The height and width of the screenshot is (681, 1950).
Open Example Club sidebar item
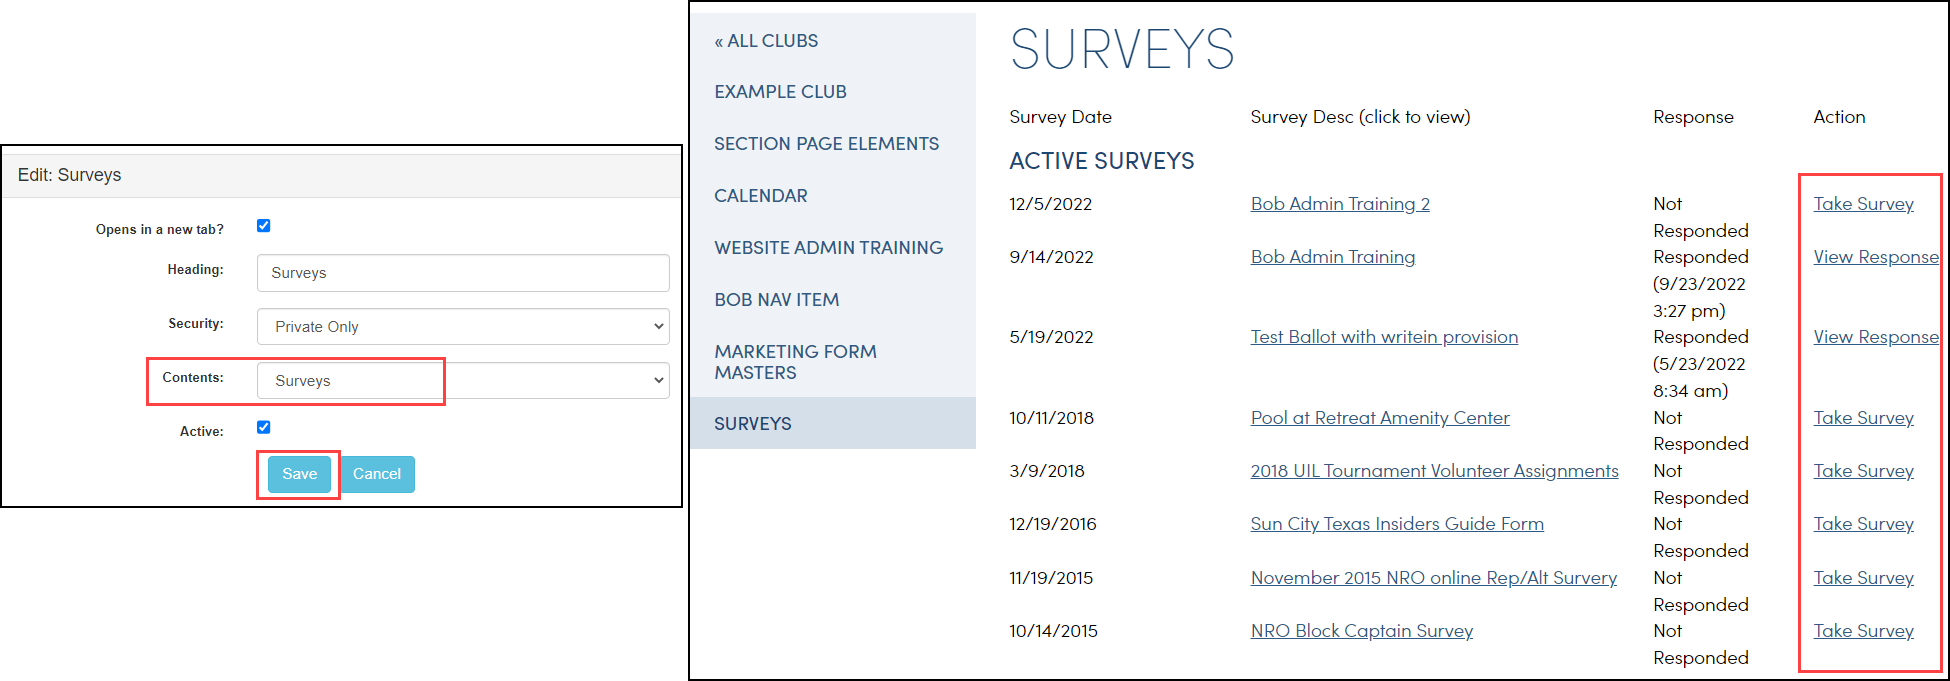tap(780, 92)
